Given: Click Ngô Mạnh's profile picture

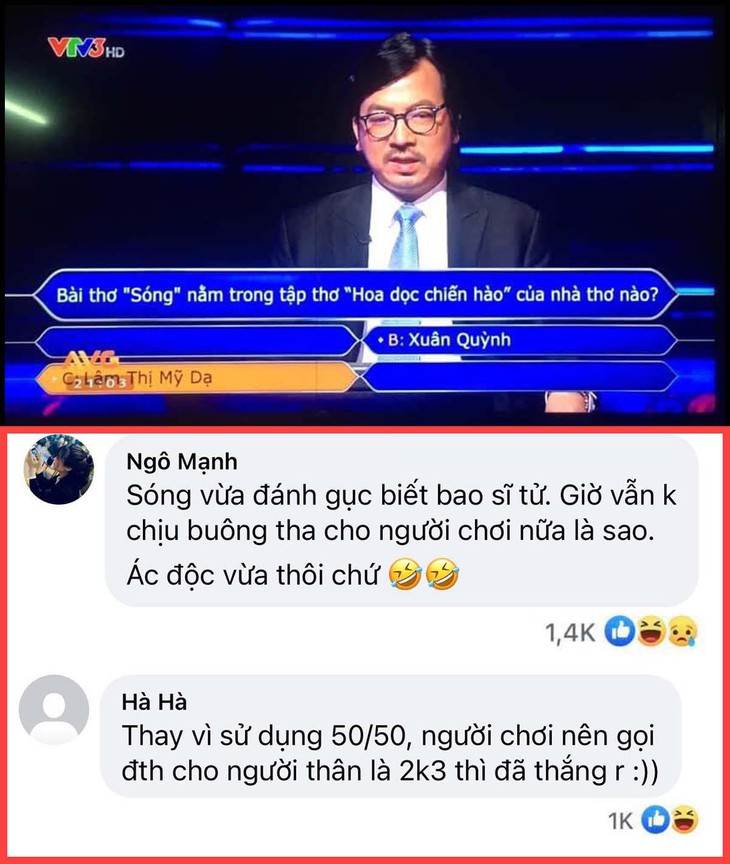Looking at the screenshot, I should [59, 469].
